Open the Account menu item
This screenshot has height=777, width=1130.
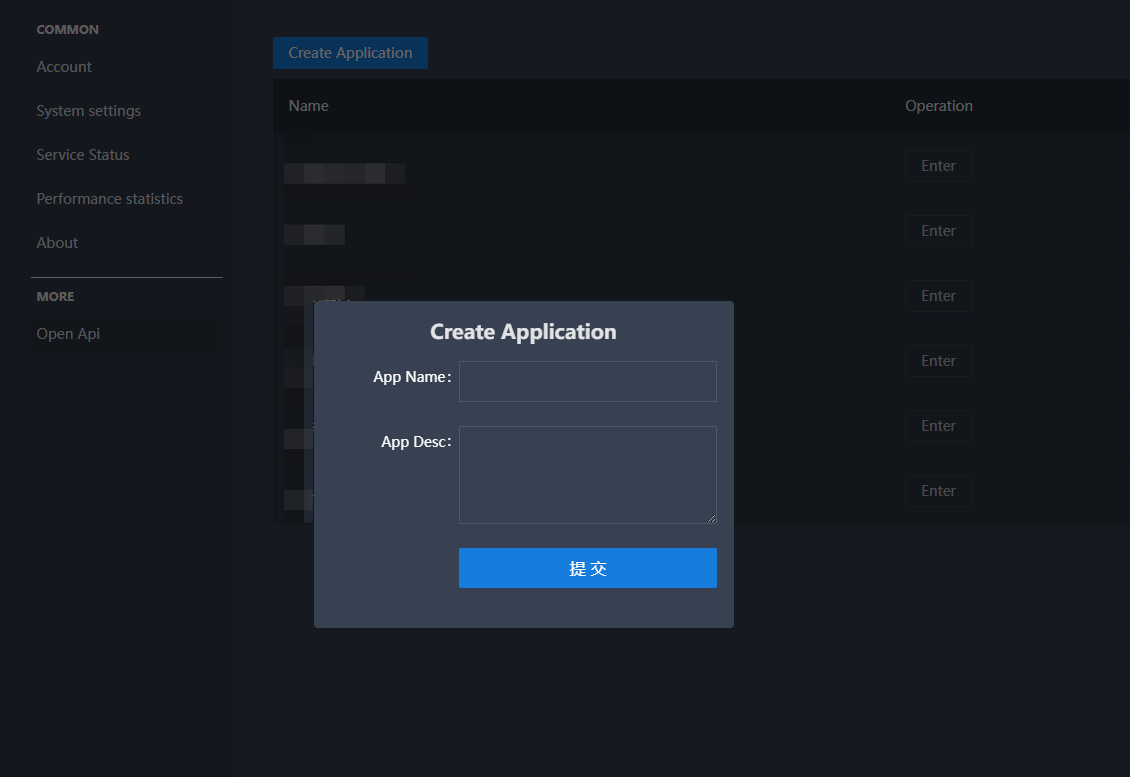click(x=64, y=67)
